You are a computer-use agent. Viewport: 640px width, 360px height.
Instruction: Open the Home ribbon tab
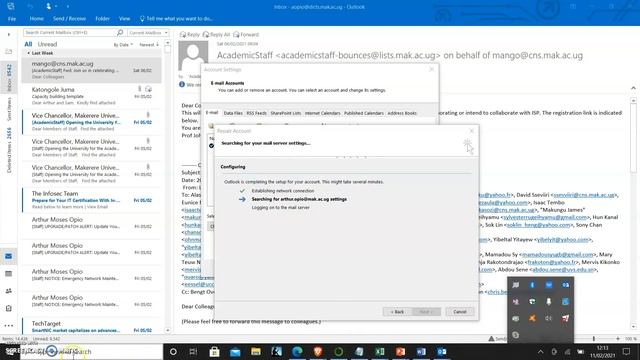pos(36,19)
